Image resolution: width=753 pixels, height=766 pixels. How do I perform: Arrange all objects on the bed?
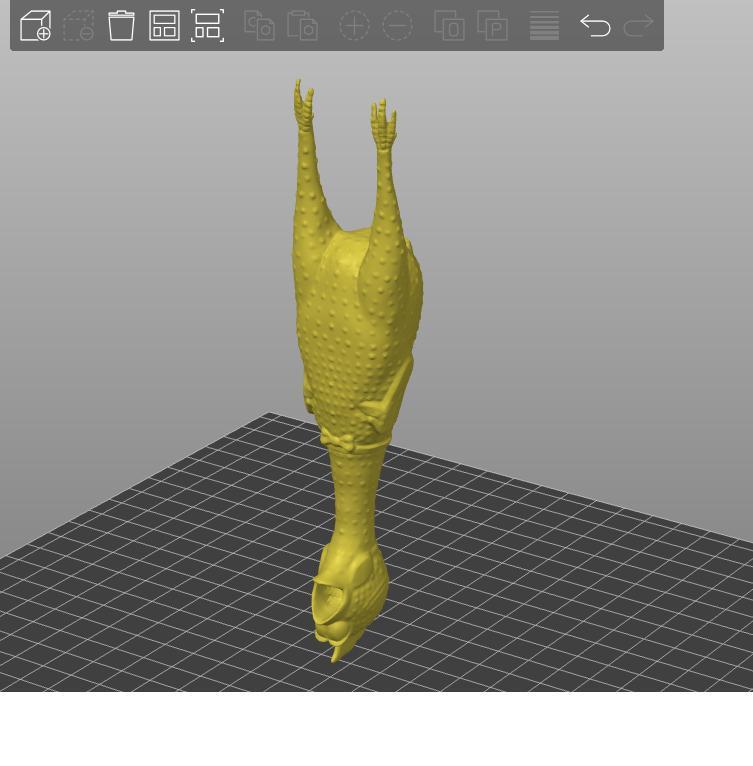tap(164, 25)
